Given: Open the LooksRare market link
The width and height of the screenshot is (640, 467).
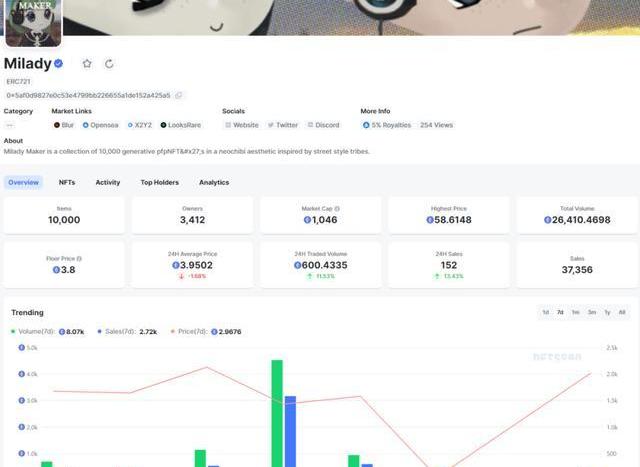Looking at the screenshot, I should click(x=180, y=125).
